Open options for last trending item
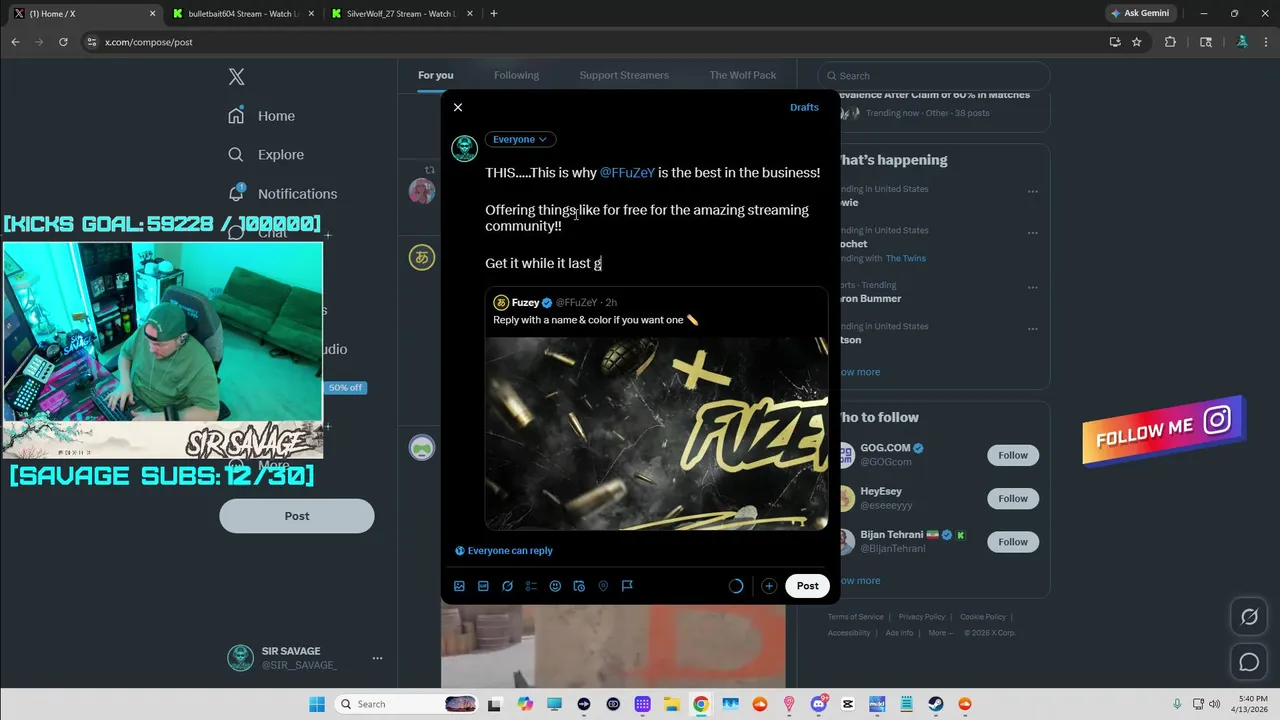 point(1033,329)
